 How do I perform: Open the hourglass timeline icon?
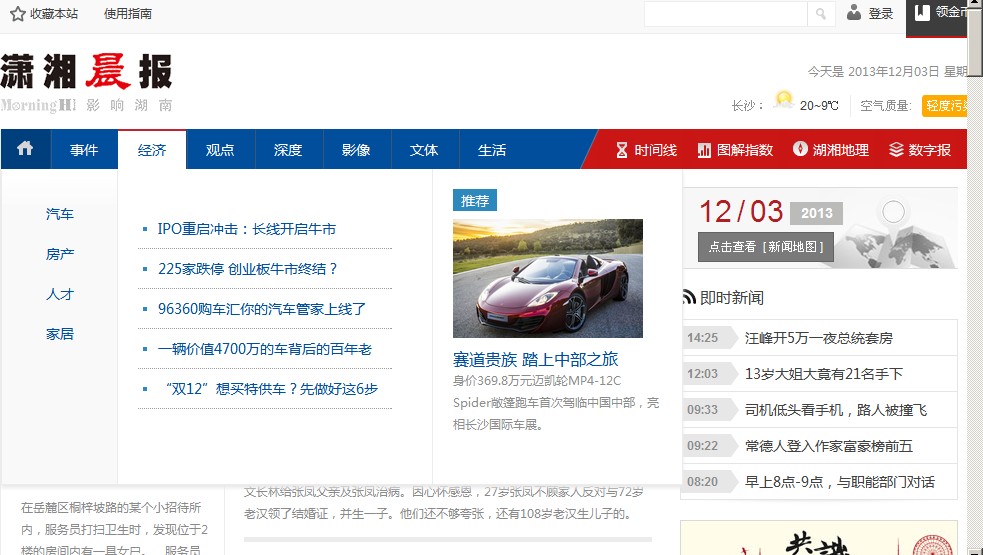point(621,150)
